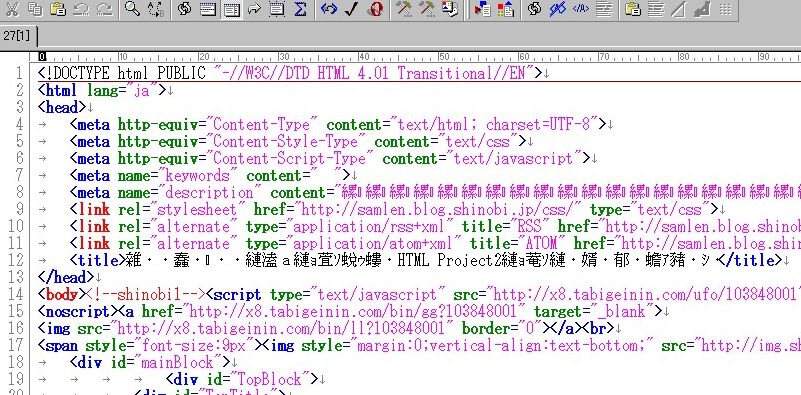Click the <noscript> tag on line 15
Screen dimensions: 801x395
pos(78,311)
